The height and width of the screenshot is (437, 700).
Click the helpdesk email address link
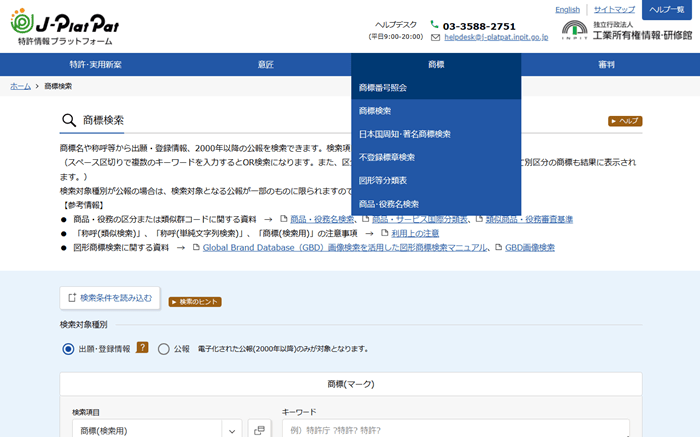coord(496,37)
